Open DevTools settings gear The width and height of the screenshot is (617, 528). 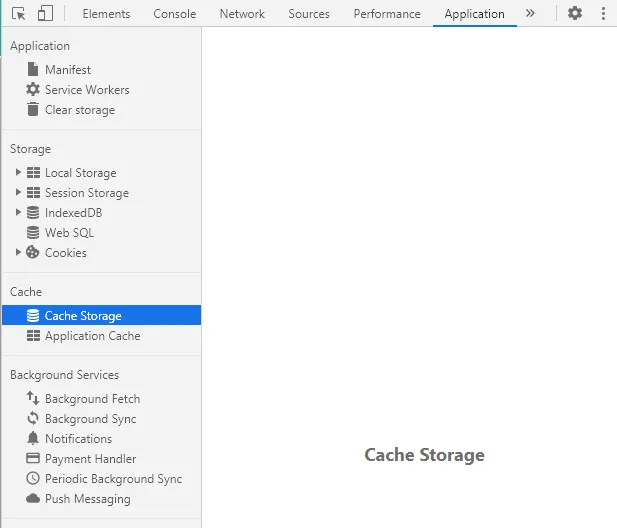point(574,14)
